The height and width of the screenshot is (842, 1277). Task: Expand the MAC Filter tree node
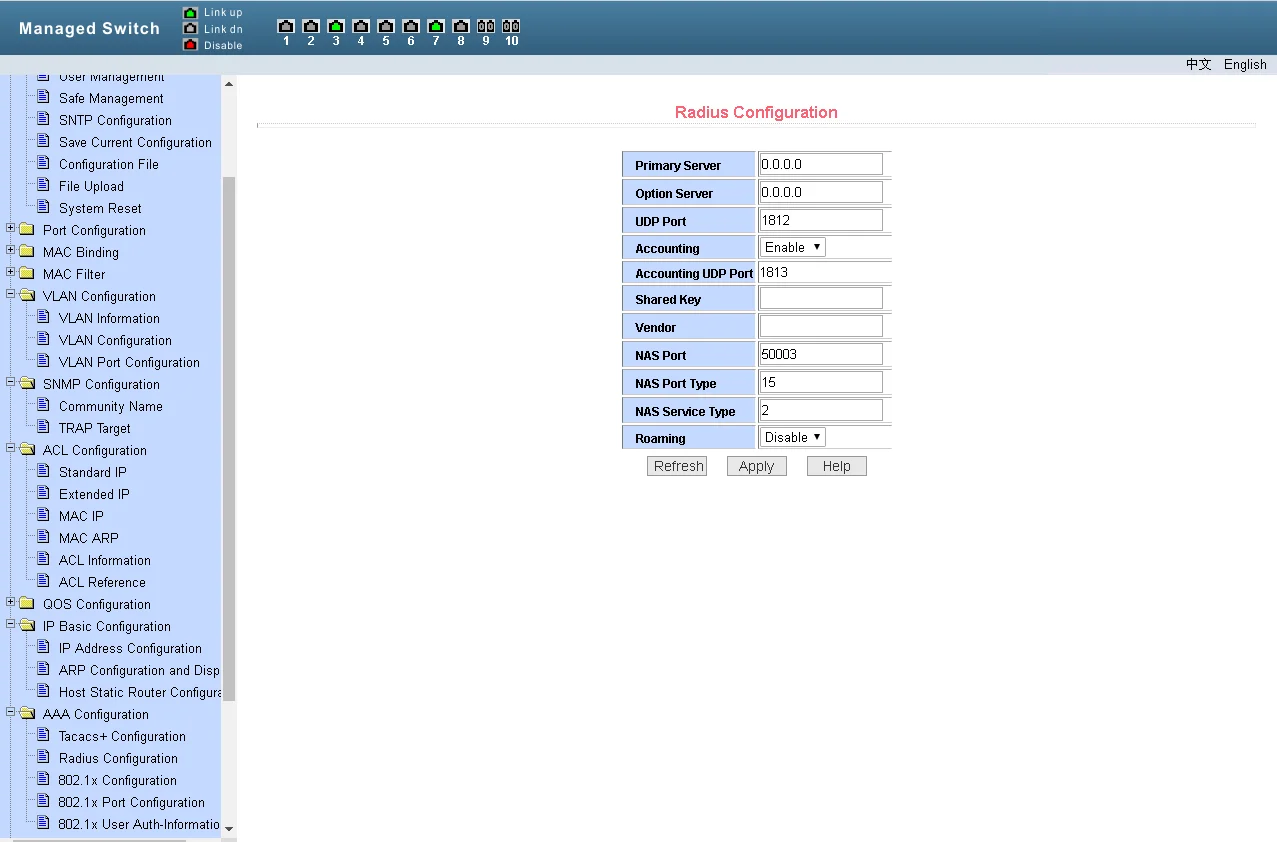tap(11, 273)
